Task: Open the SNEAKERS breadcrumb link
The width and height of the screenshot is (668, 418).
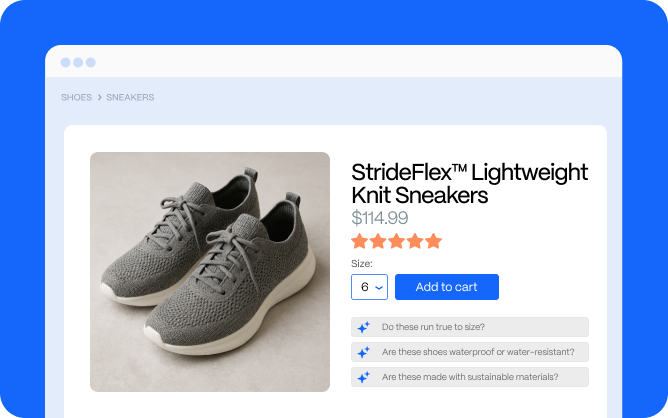Action: [130, 97]
